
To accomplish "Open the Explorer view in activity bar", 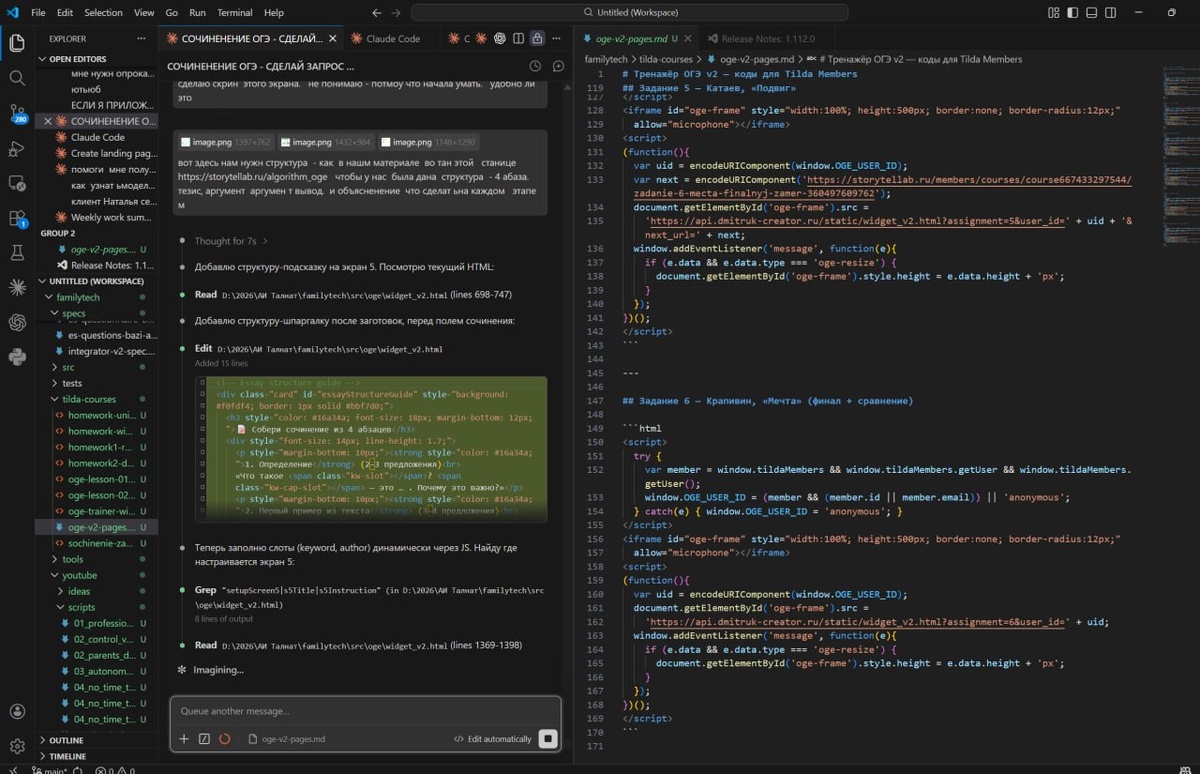I will (17, 43).
